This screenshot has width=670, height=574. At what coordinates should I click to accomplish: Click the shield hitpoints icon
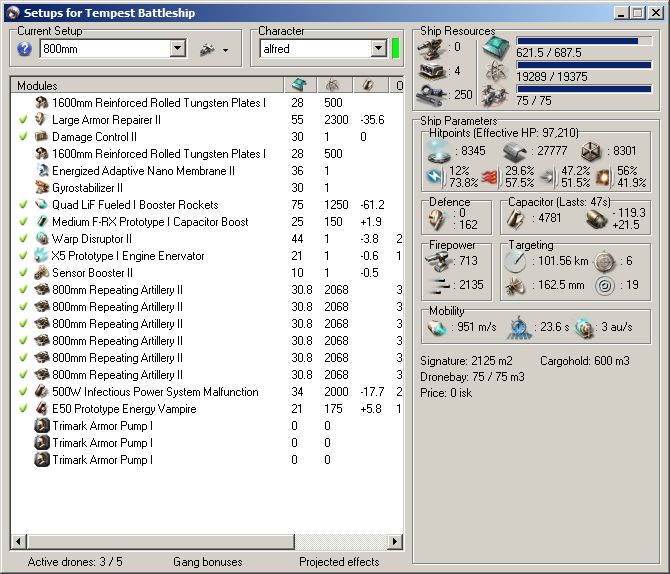(439, 152)
